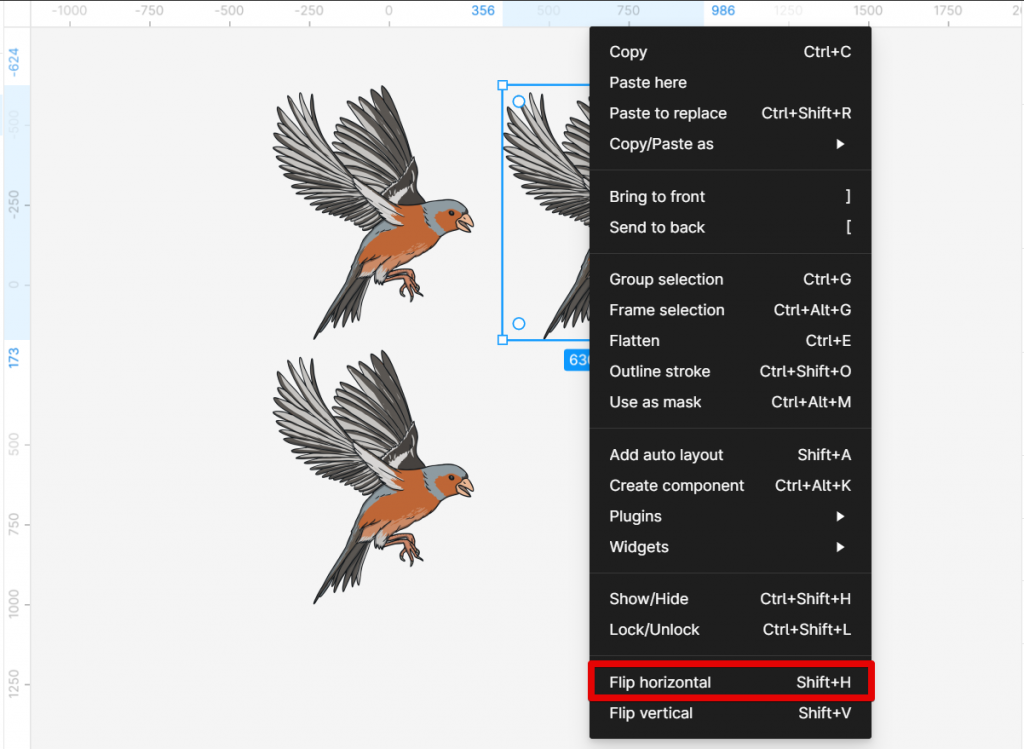Expand the Plugins submenu
Viewport: 1024px width, 749px height.
tap(635, 516)
